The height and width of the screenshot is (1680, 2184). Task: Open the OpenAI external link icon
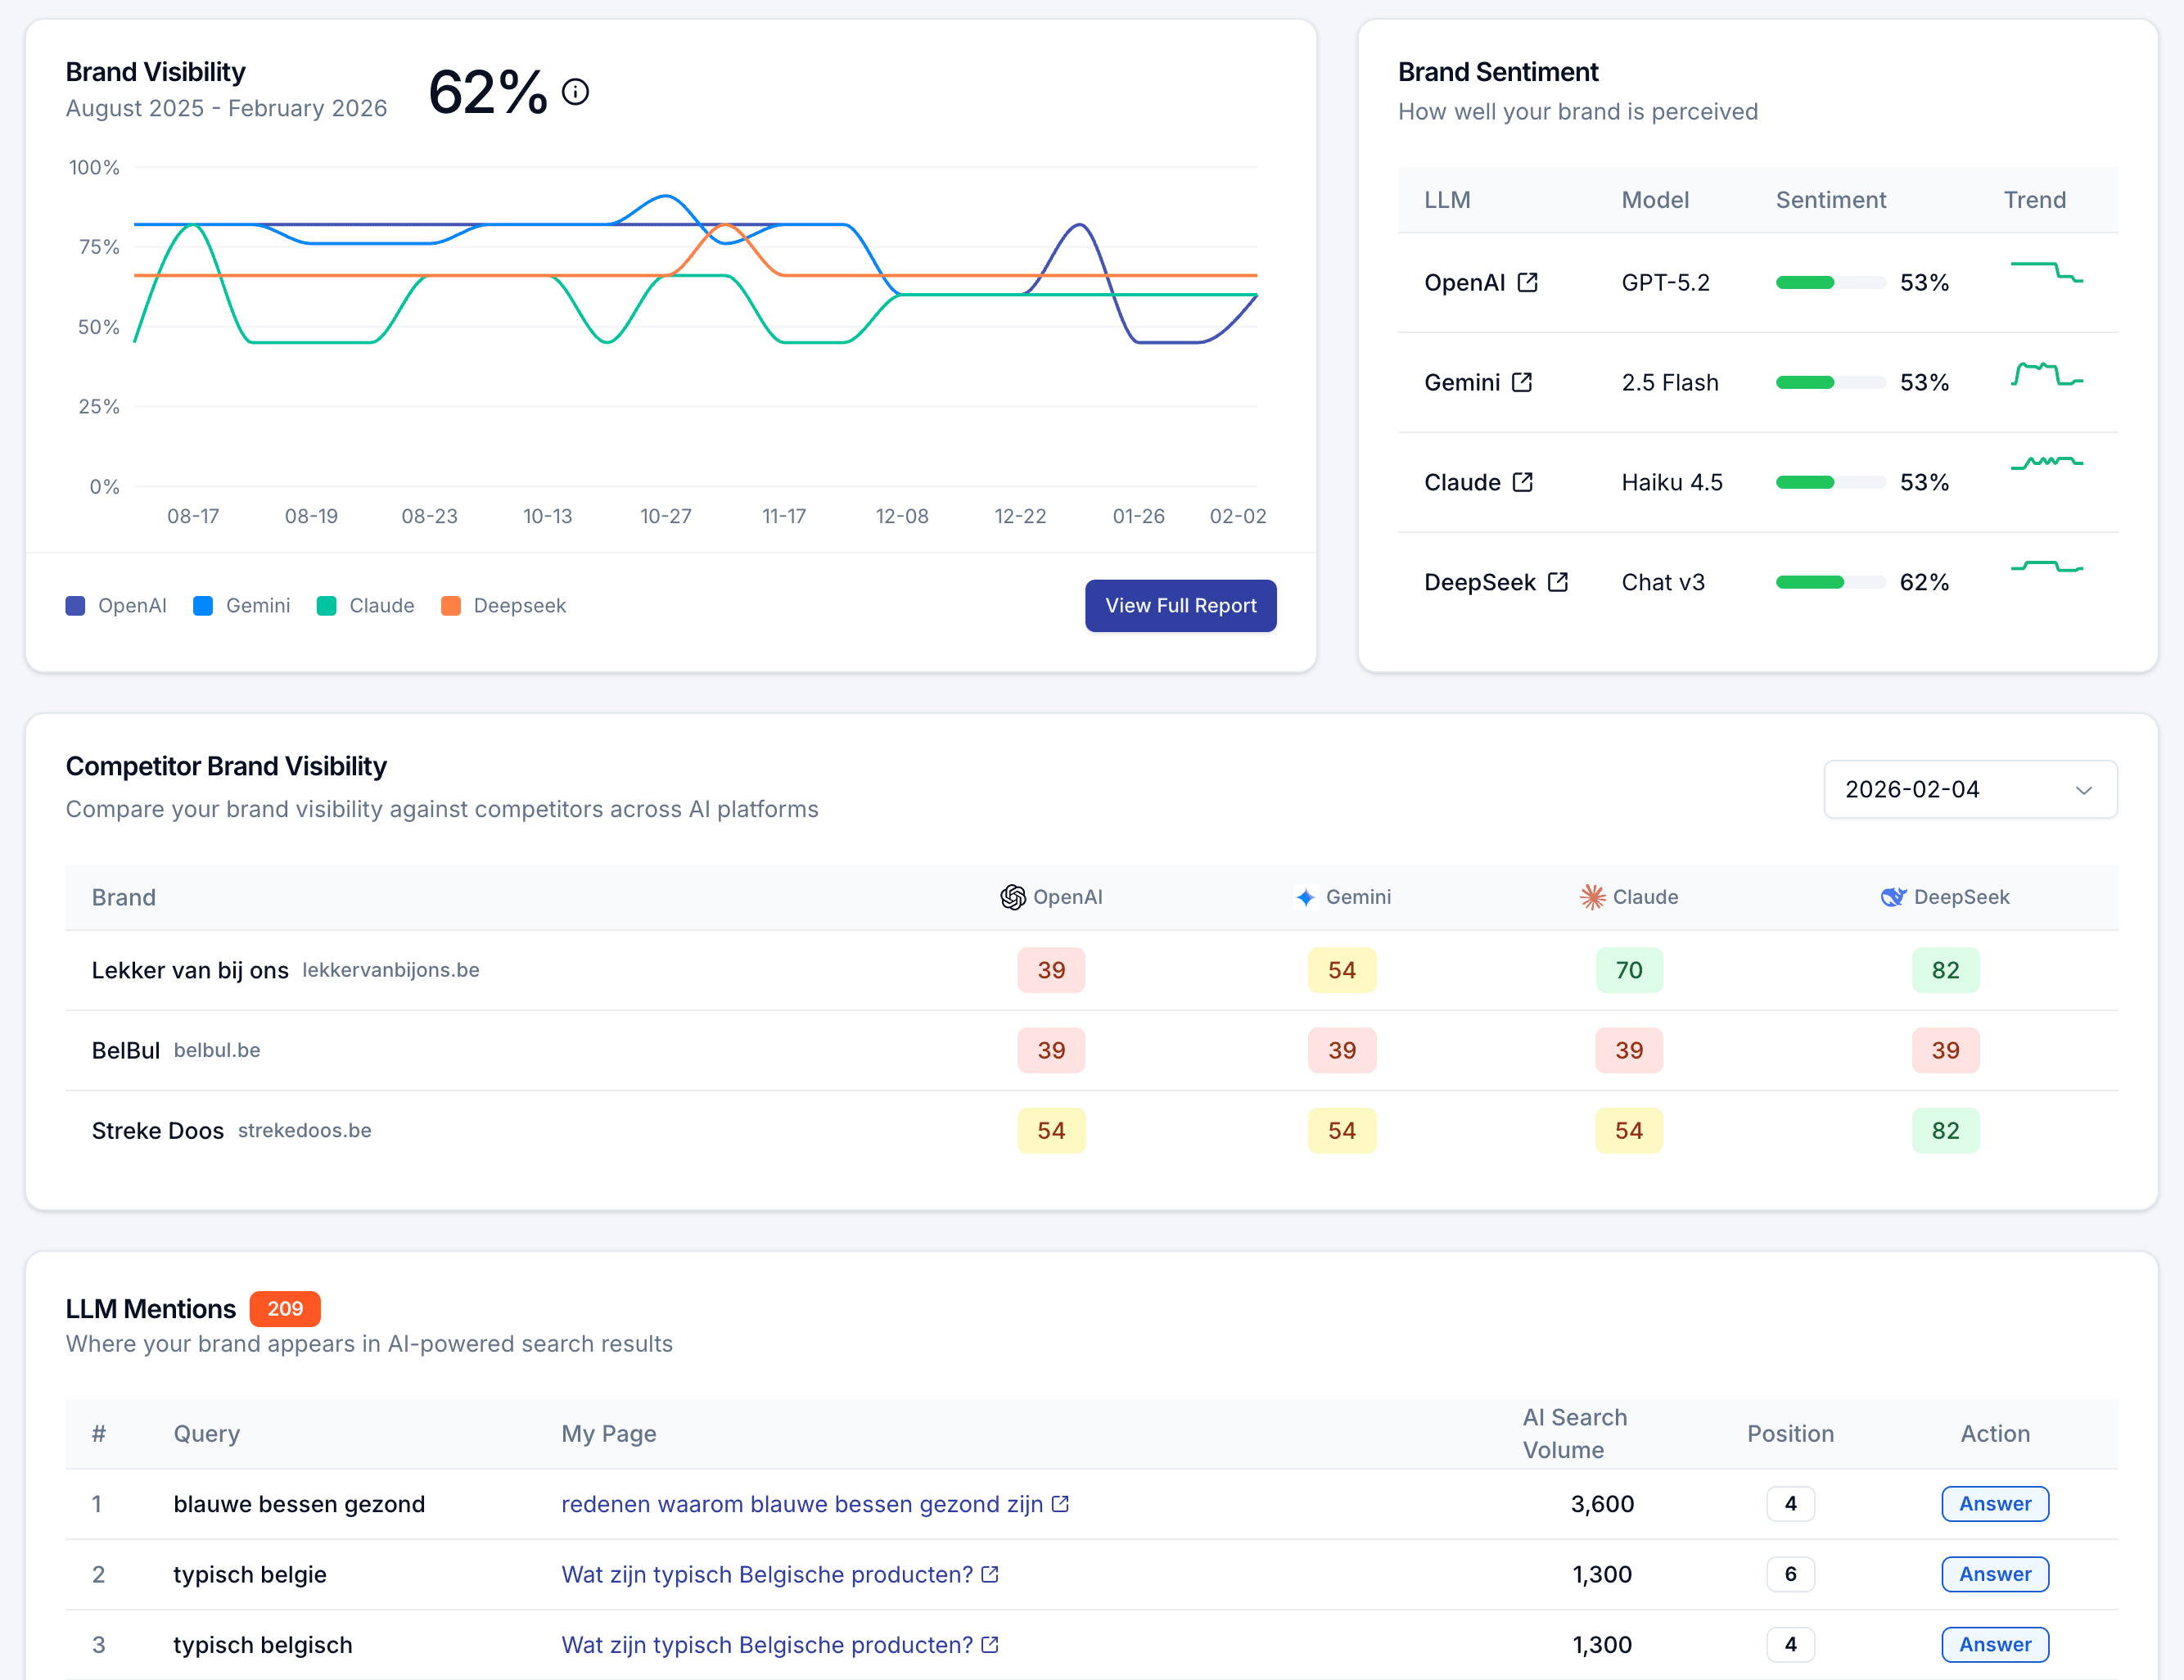1527,282
